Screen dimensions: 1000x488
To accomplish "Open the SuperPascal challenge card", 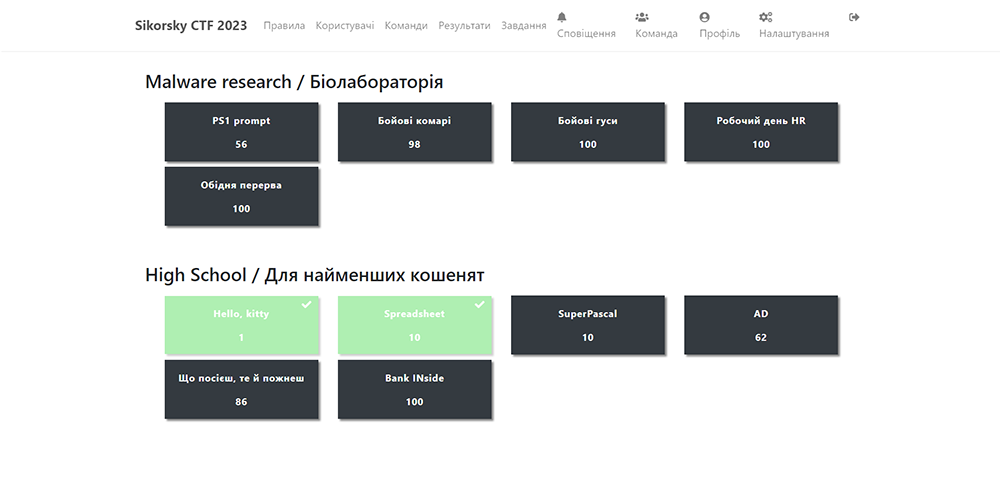I will (x=587, y=325).
